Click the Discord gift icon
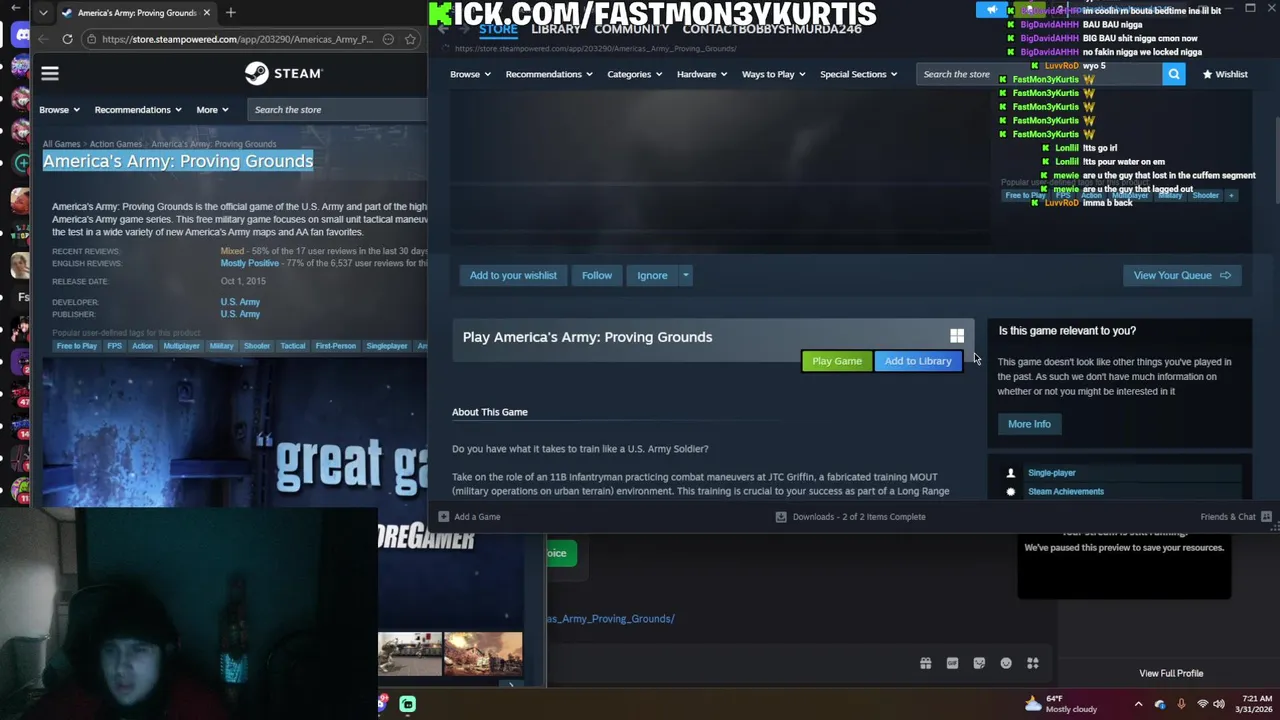The width and height of the screenshot is (1280, 720). pyautogui.click(x=925, y=663)
